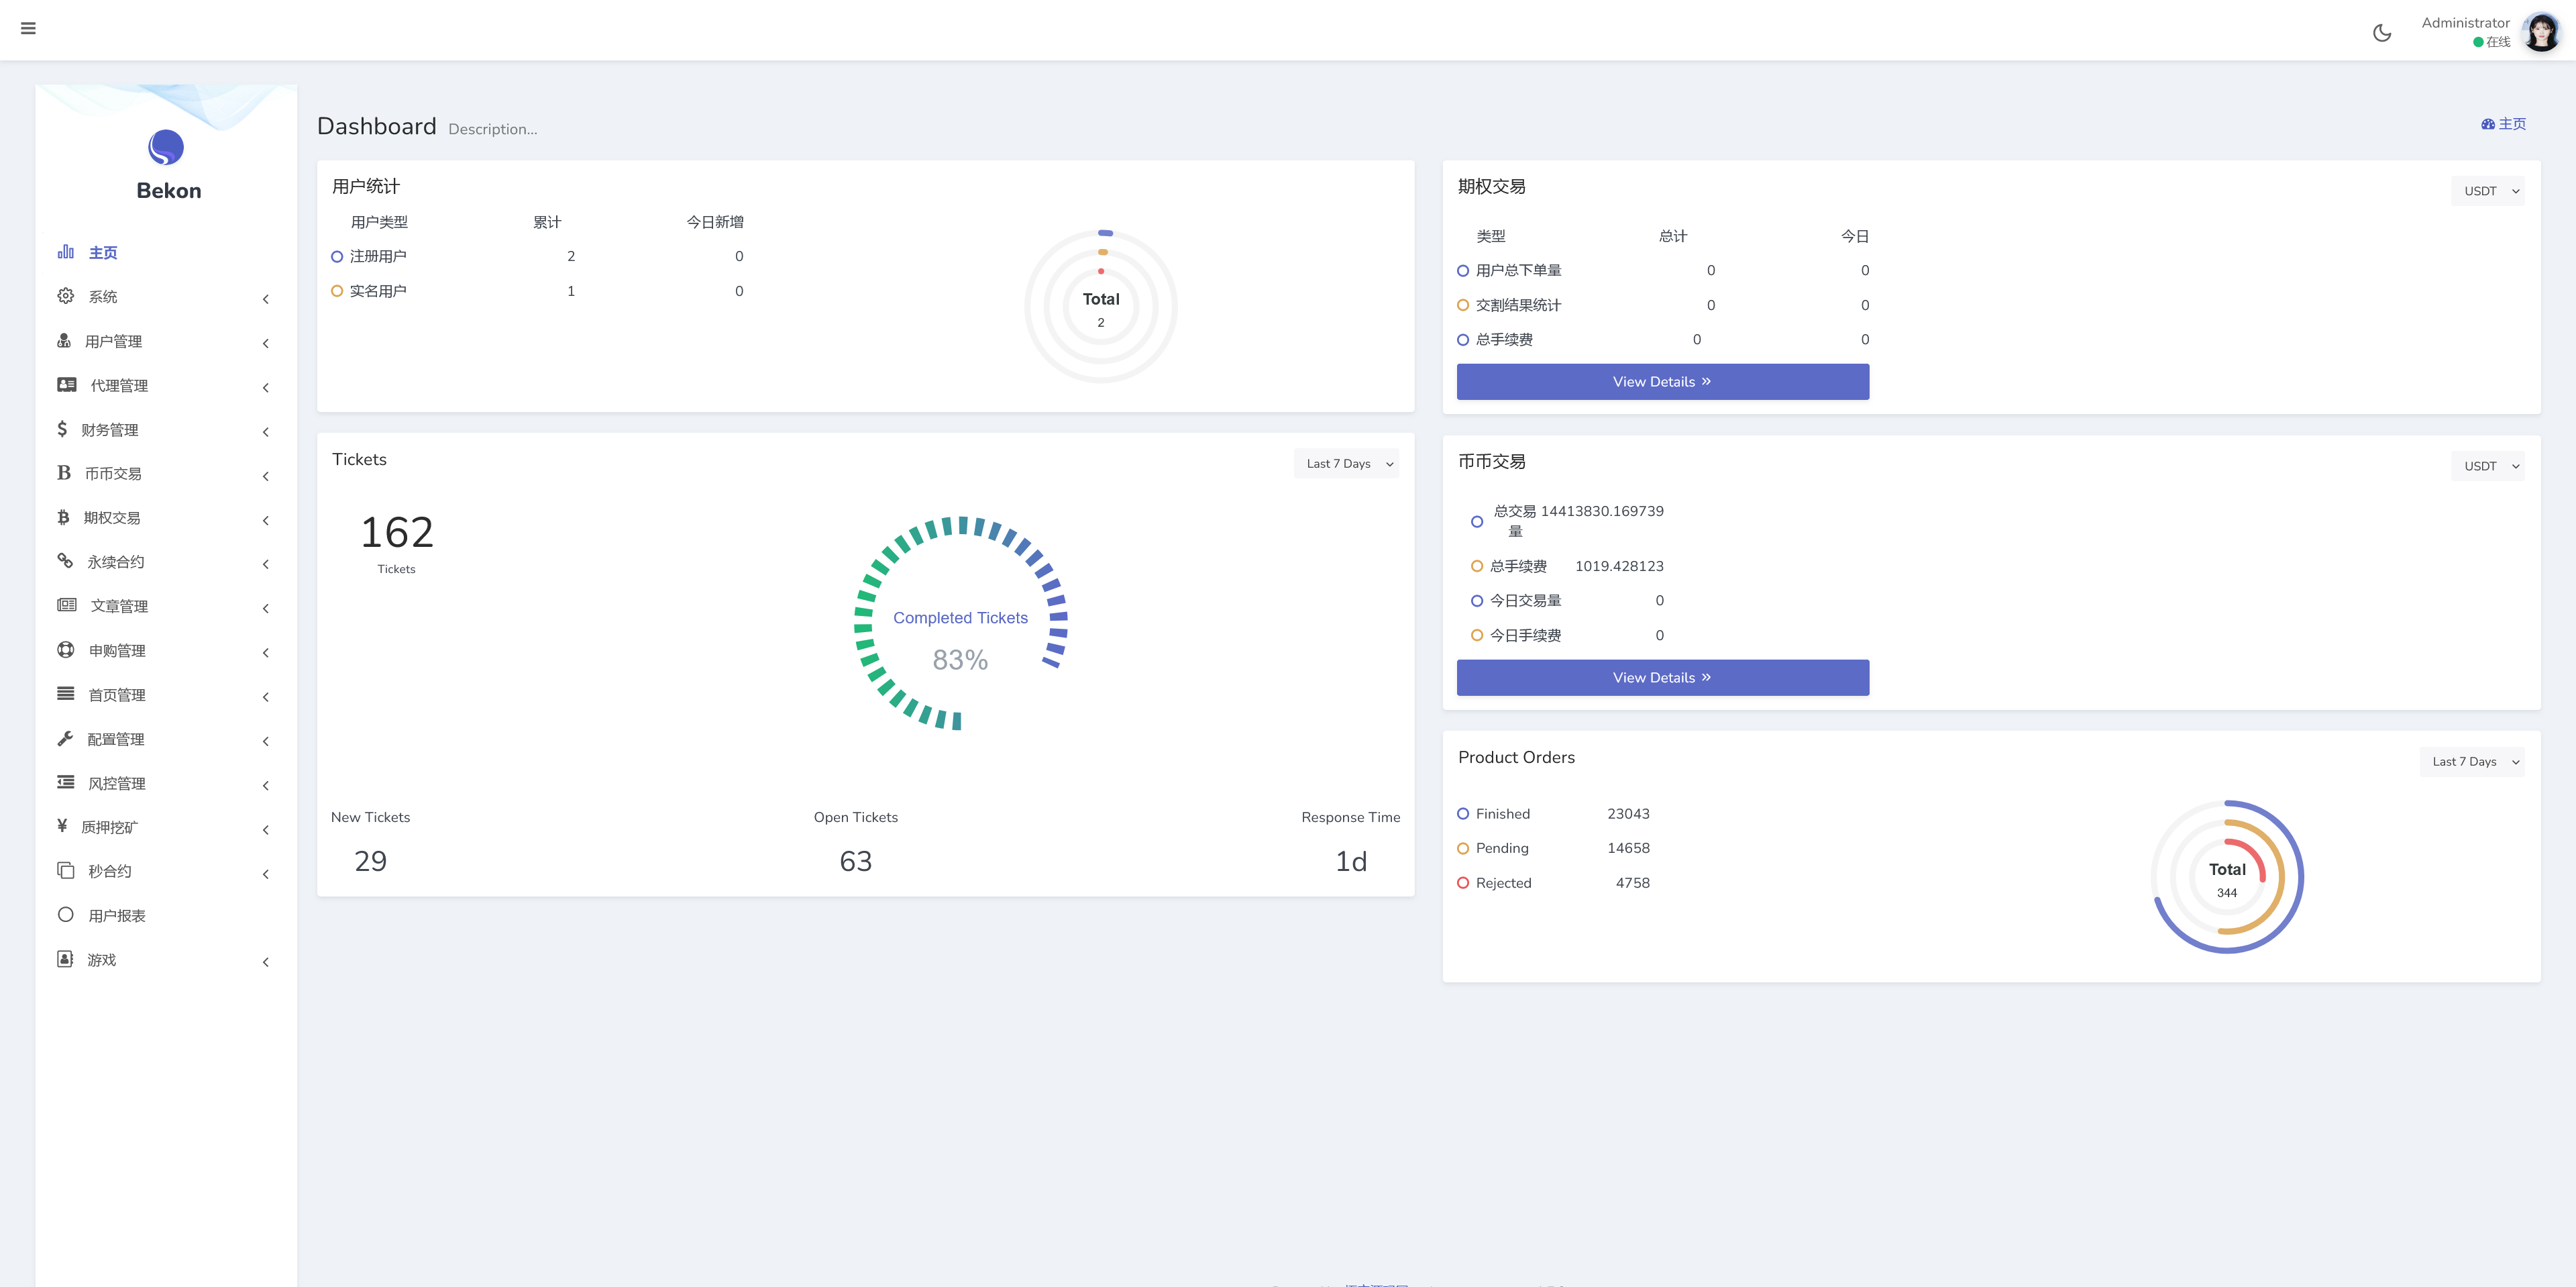Click the 永续合约 link icon
Viewport: 2576px width, 1287px height.
(x=65, y=561)
